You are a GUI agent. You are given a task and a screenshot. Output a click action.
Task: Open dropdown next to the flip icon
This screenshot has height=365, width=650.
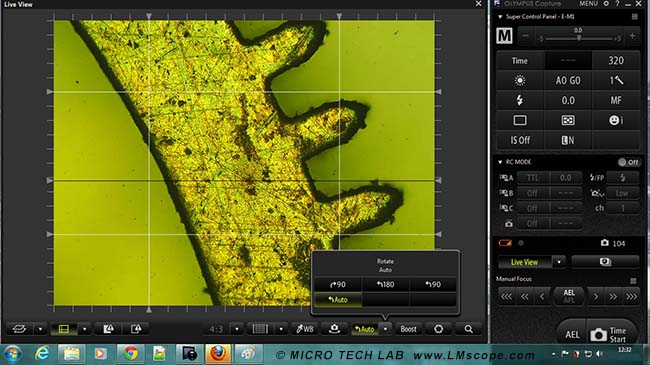click(40, 329)
